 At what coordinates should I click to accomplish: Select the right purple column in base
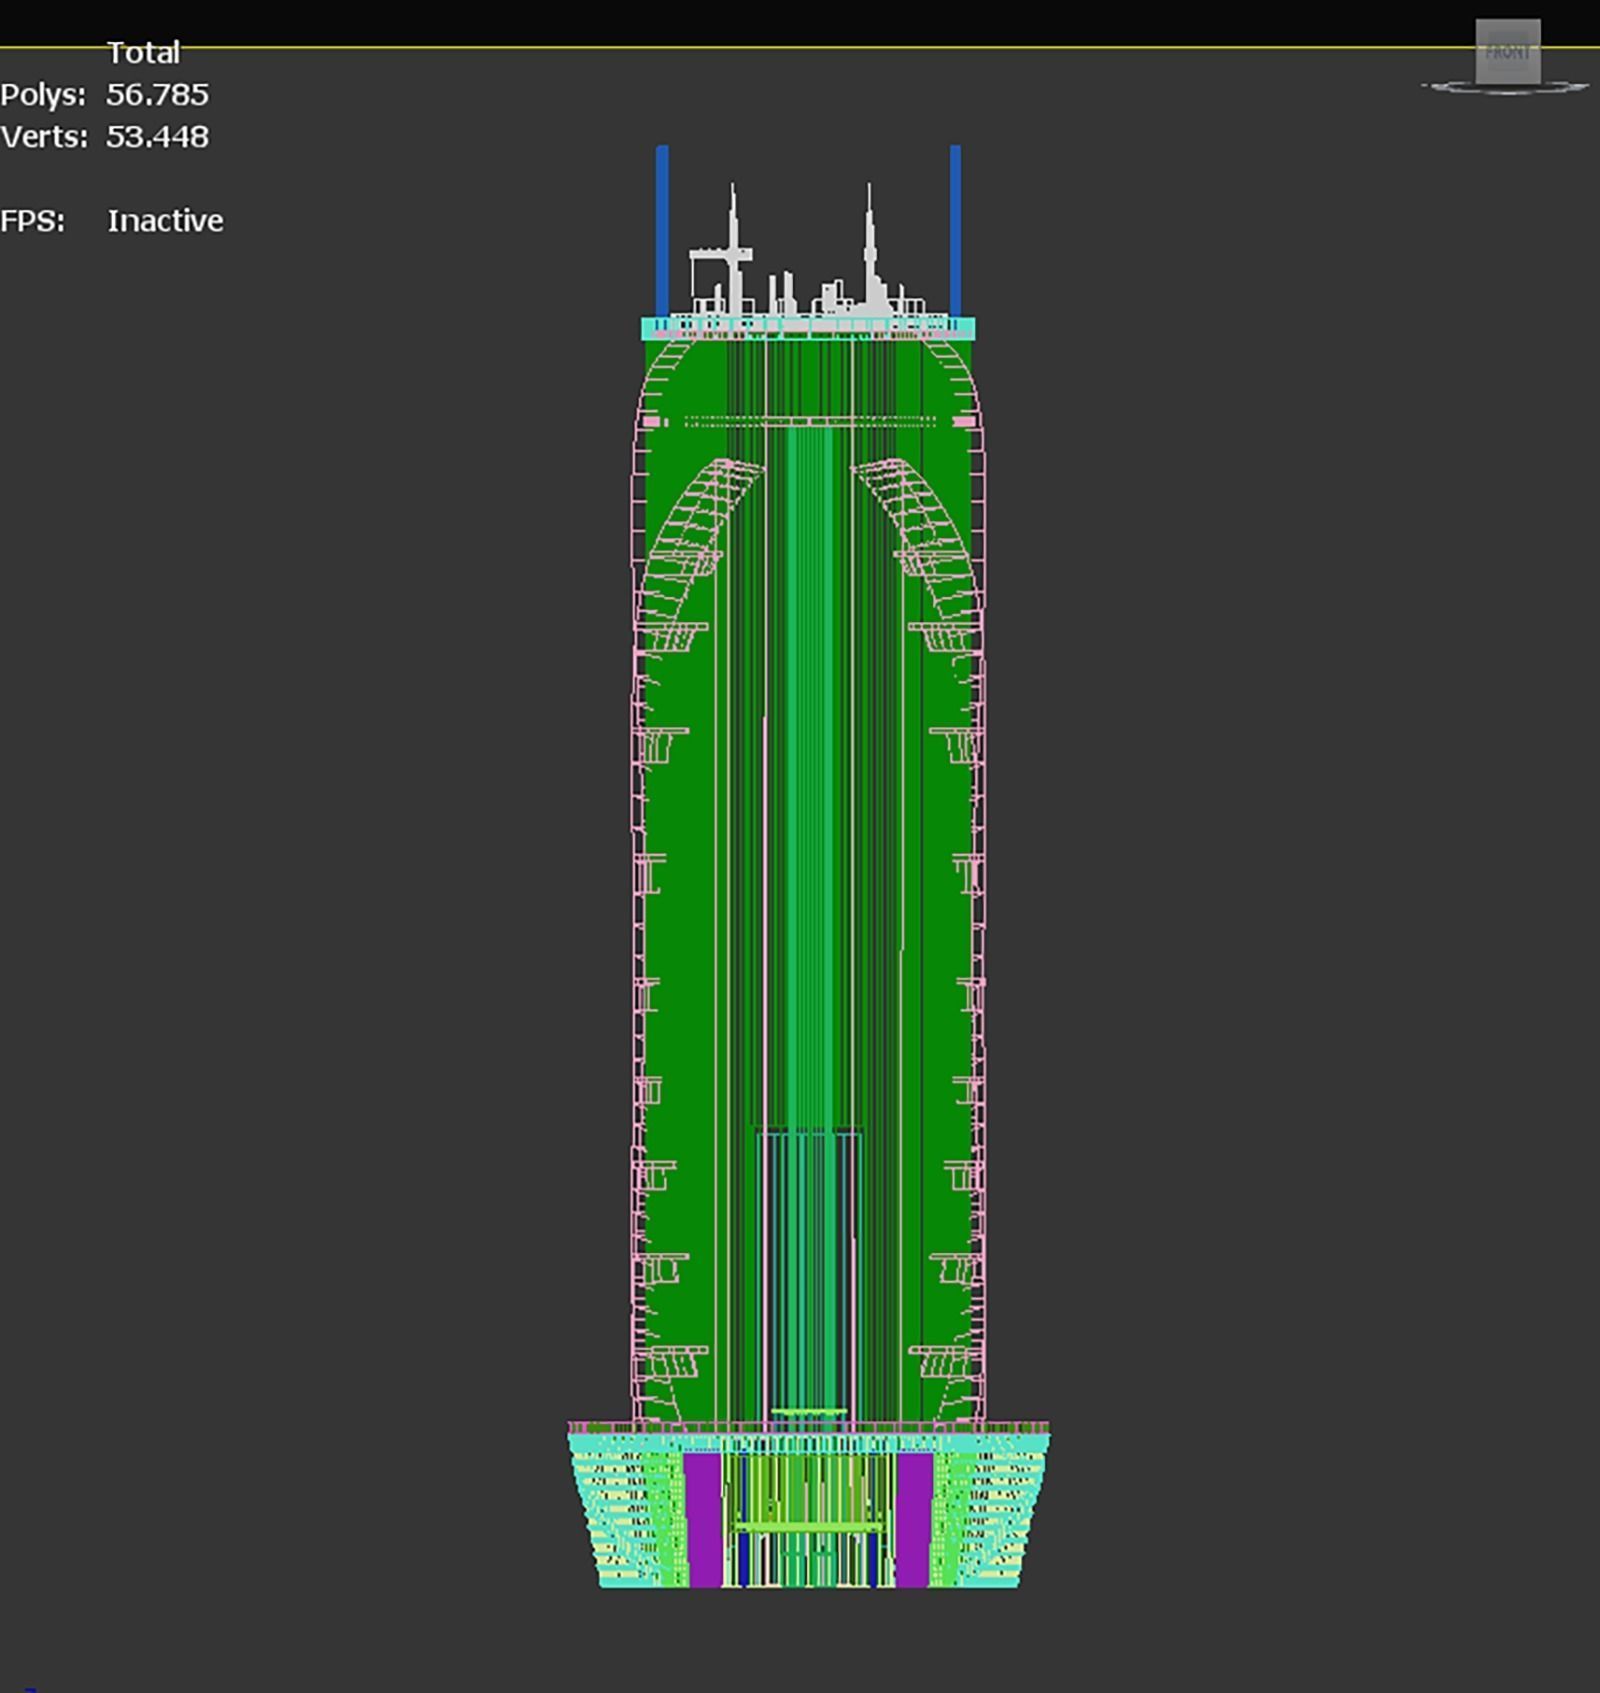tap(914, 1519)
